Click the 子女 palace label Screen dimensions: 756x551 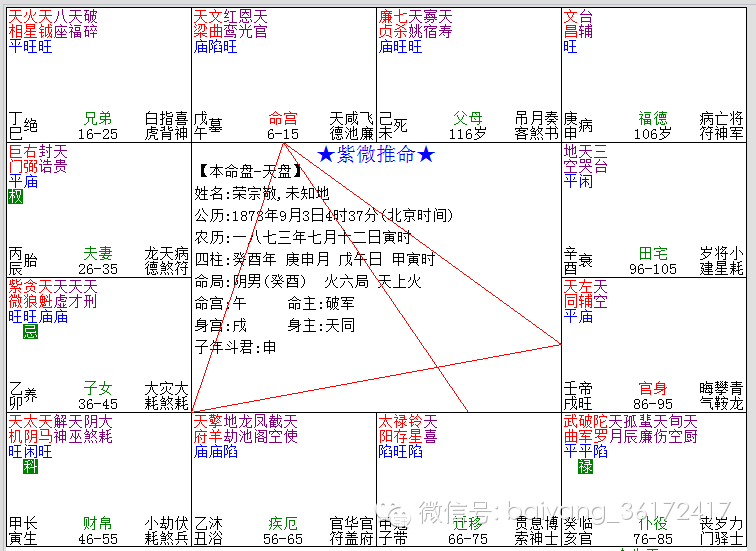(x=98, y=388)
